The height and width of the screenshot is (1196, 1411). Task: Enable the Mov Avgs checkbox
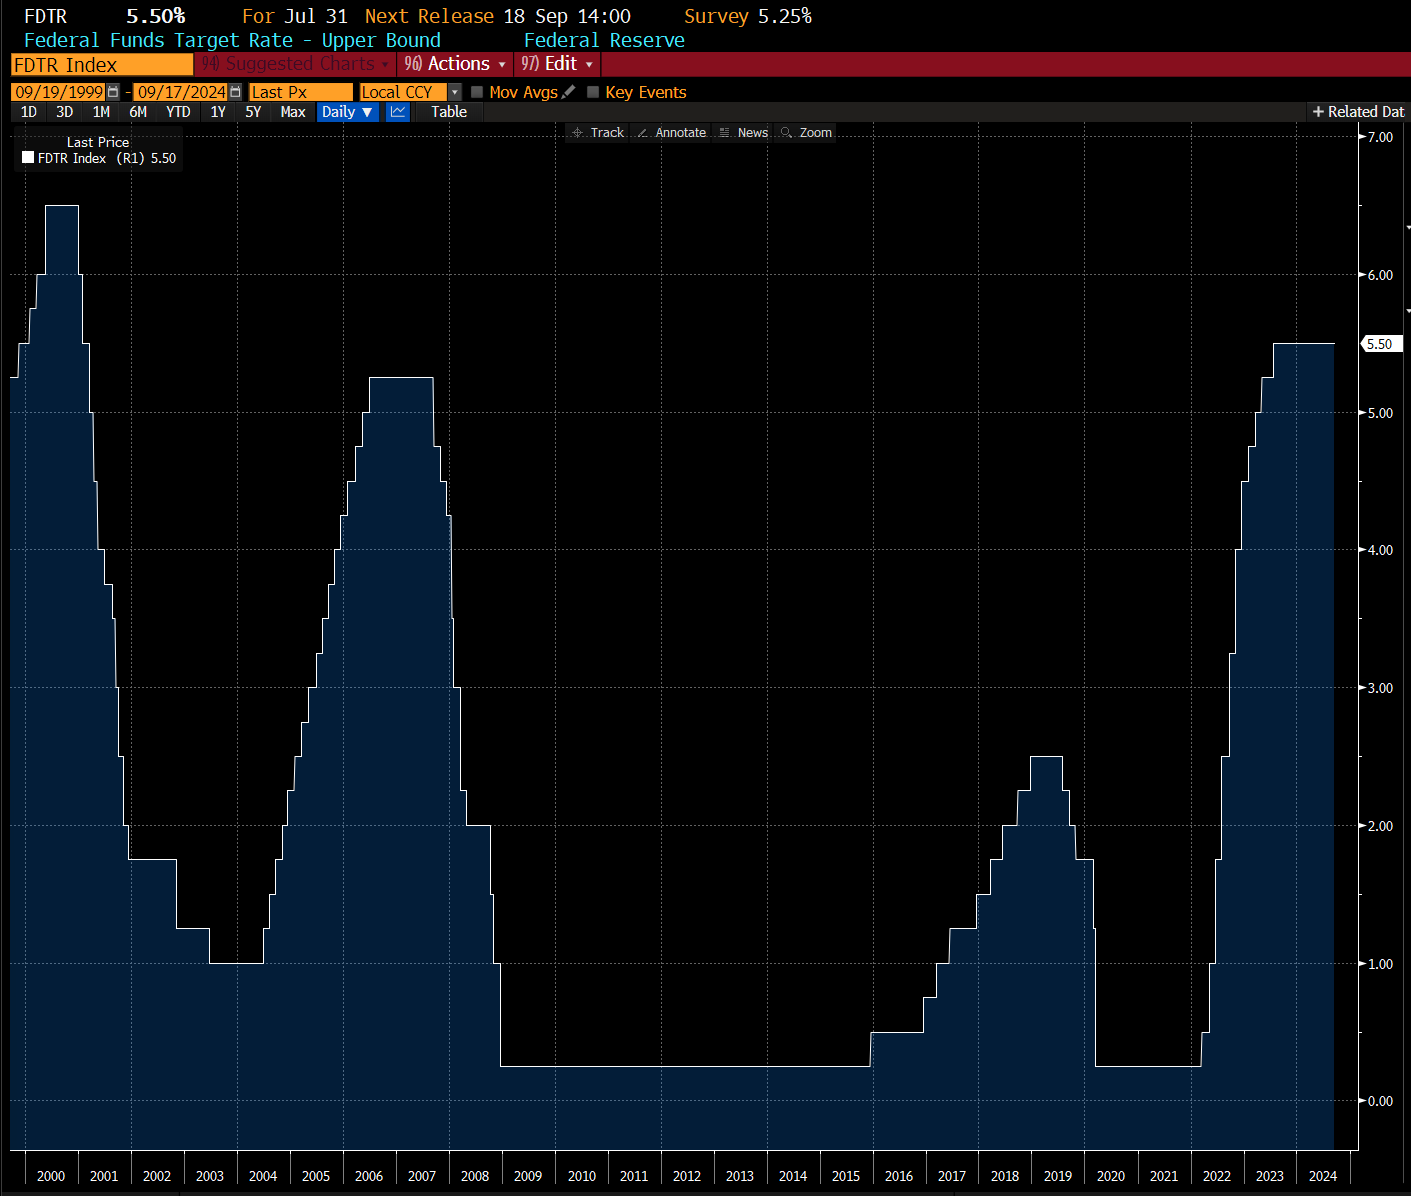[x=477, y=92]
